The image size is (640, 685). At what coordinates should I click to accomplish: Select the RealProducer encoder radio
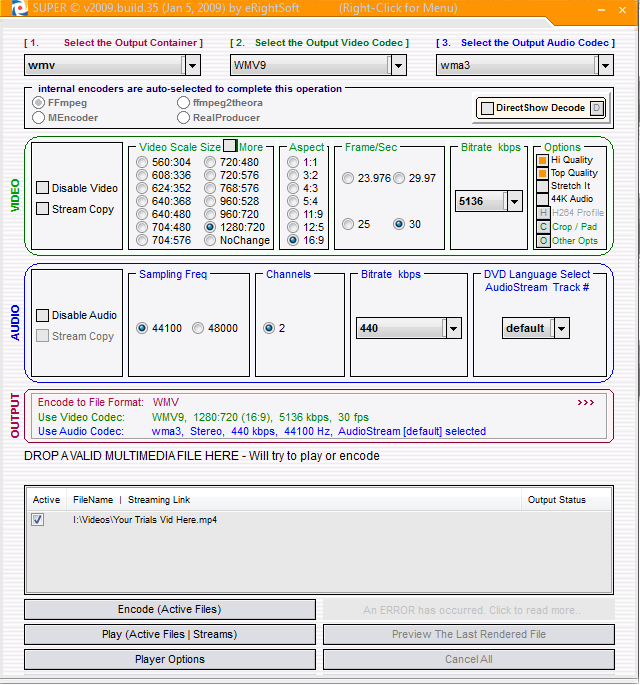pos(183,118)
